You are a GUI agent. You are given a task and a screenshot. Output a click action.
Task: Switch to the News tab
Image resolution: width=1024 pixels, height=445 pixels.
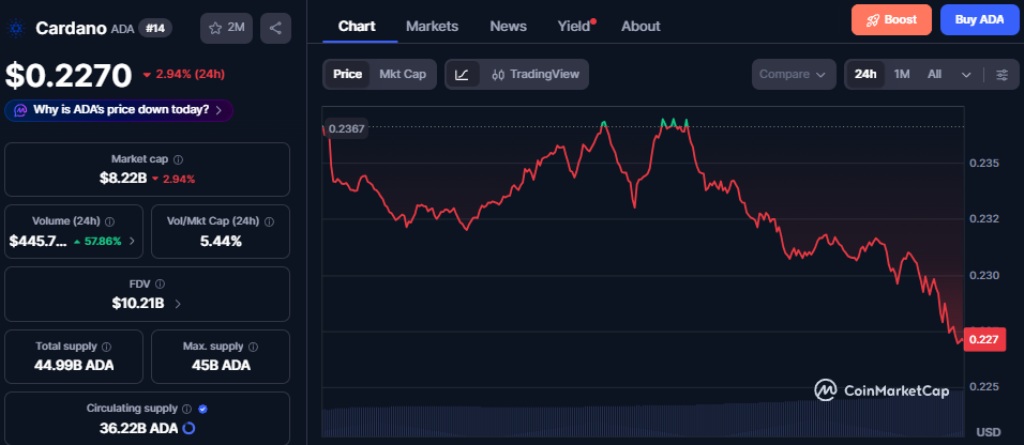508,26
